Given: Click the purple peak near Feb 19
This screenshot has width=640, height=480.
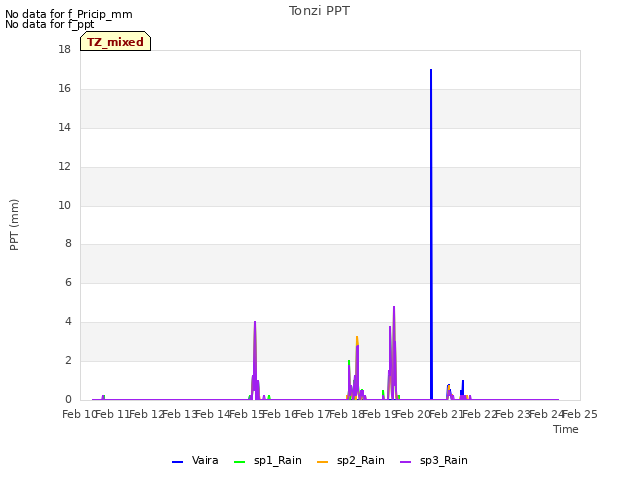Looking at the screenshot, I should pos(394,307).
